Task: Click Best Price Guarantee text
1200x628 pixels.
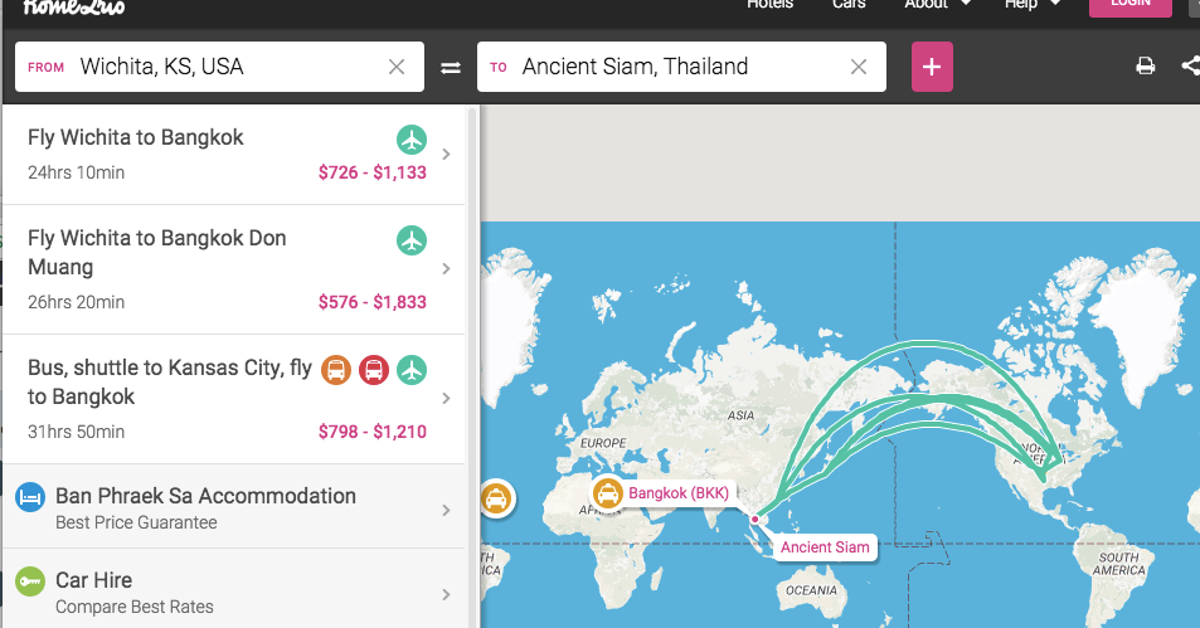Action: pos(136,522)
